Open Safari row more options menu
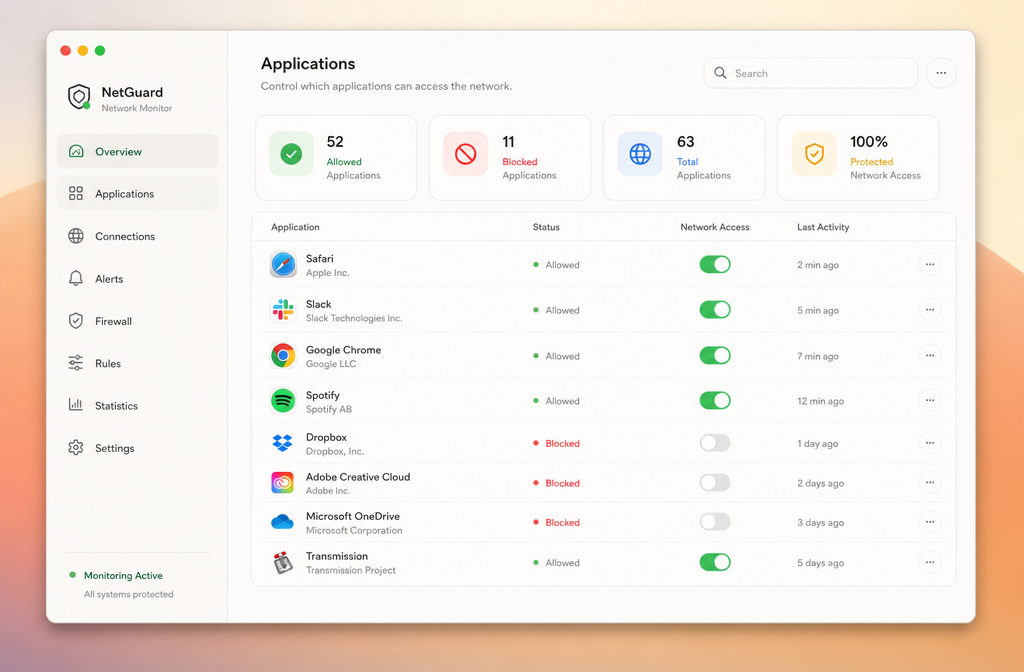Image resolution: width=1024 pixels, height=672 pixels. tap(930, 264)
